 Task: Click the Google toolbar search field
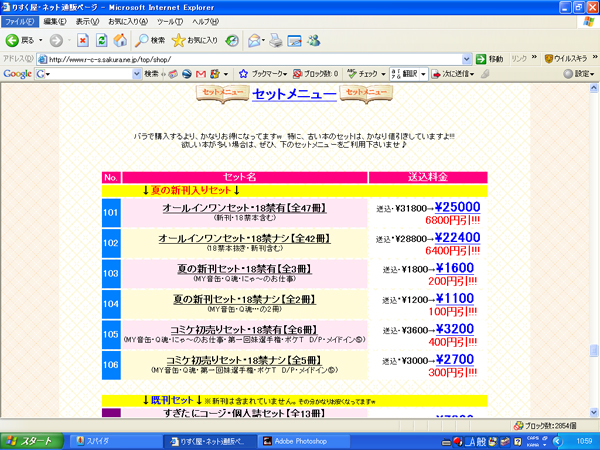coord(88,74)
